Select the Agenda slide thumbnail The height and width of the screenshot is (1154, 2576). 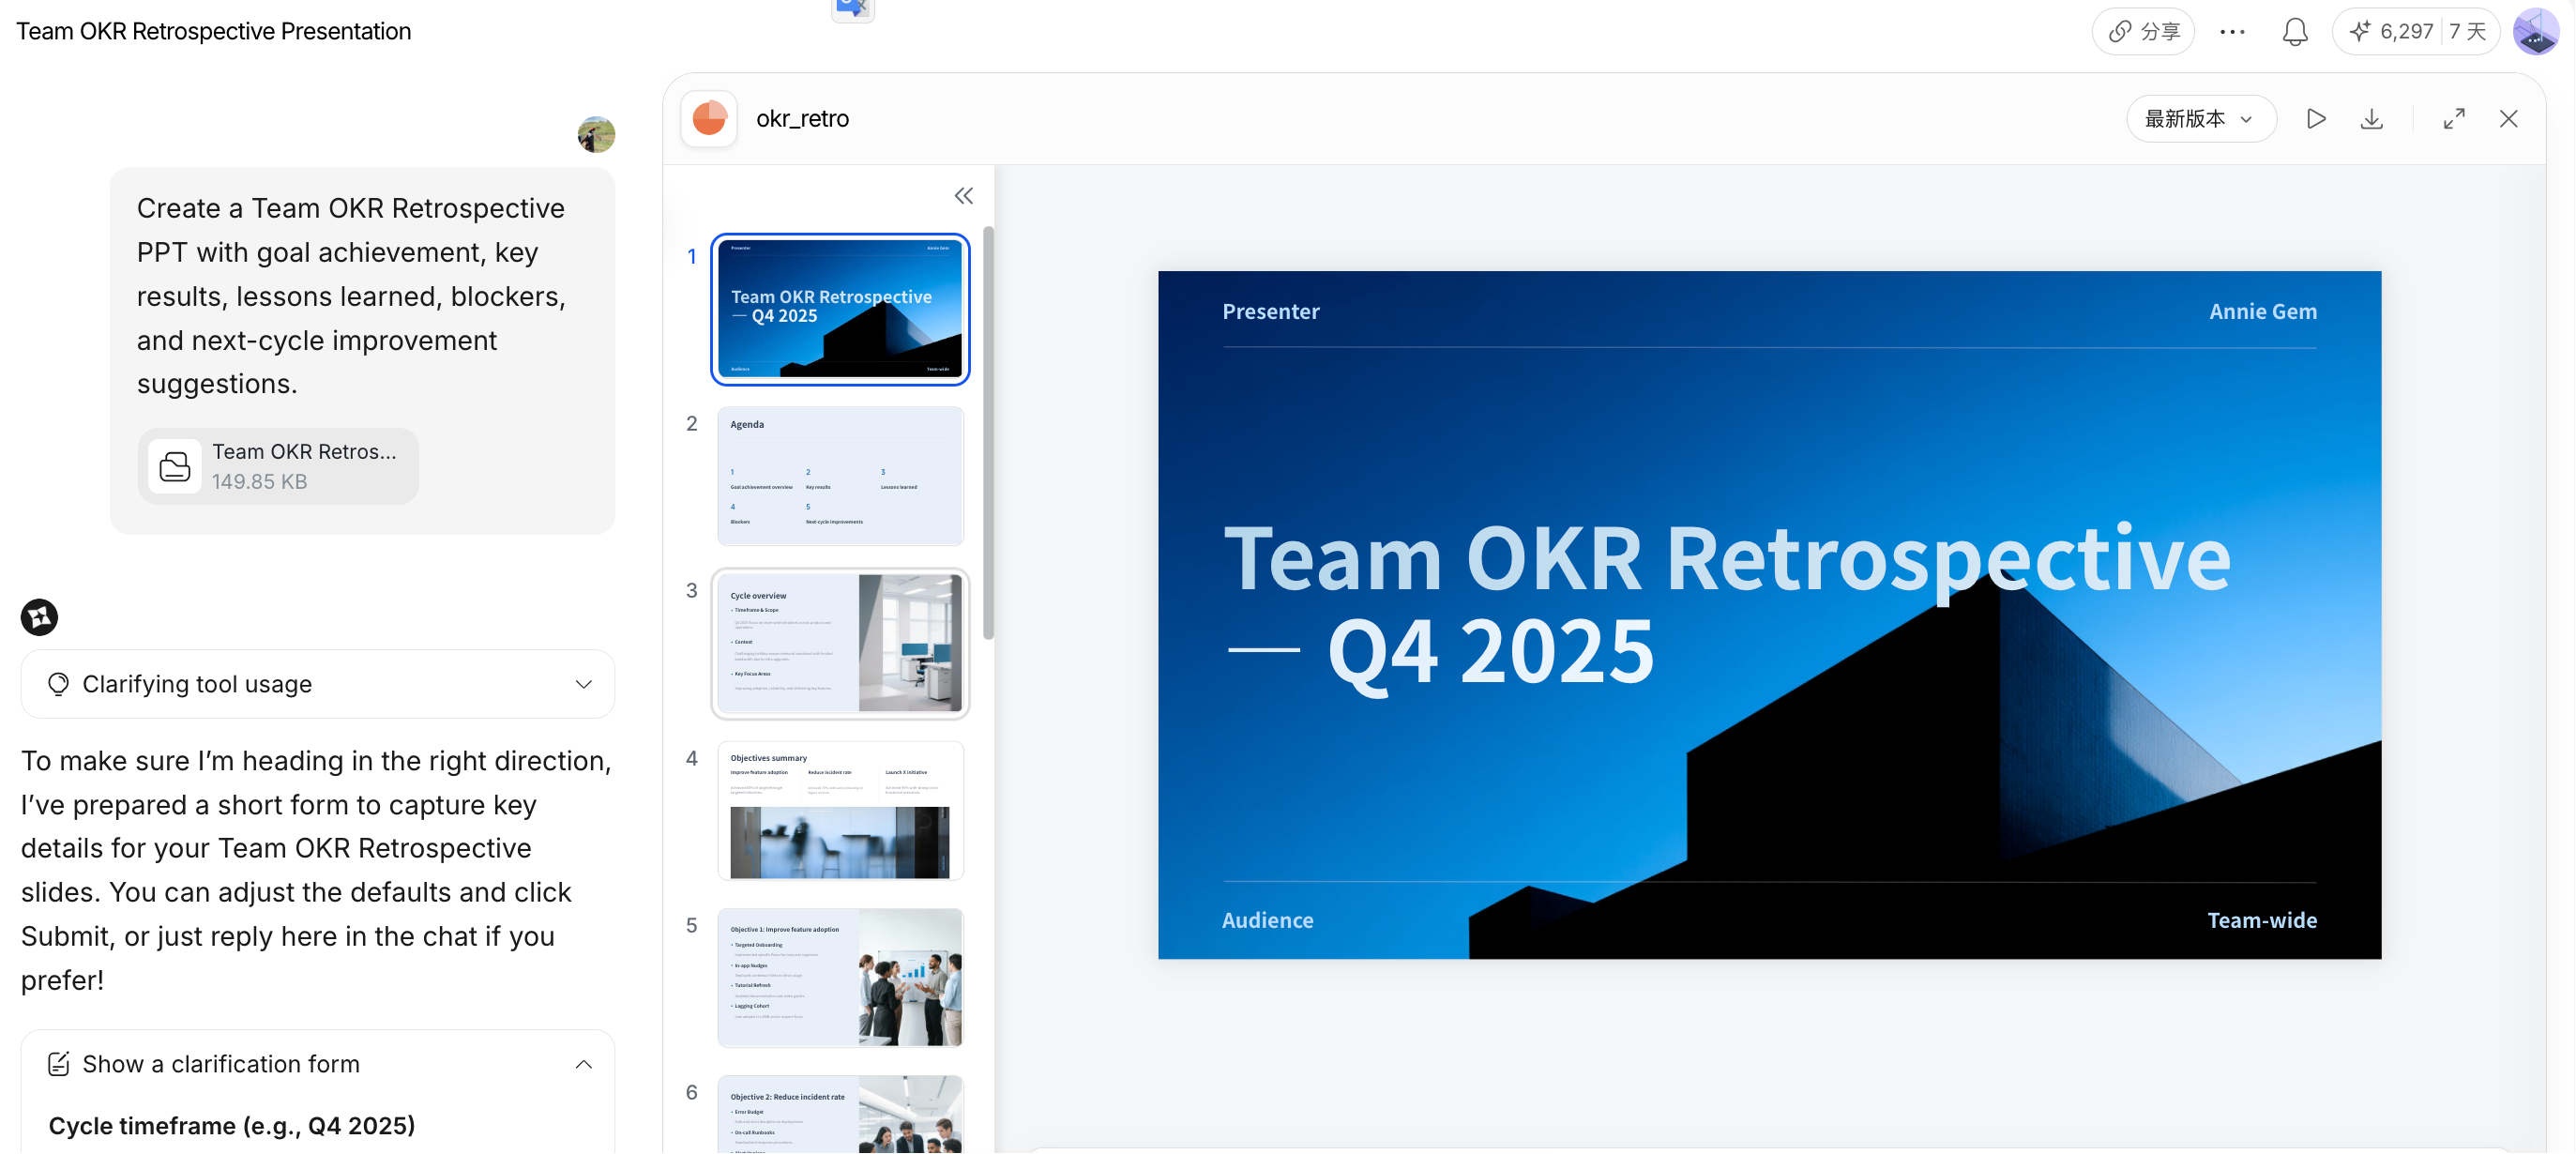pos(840,476)
